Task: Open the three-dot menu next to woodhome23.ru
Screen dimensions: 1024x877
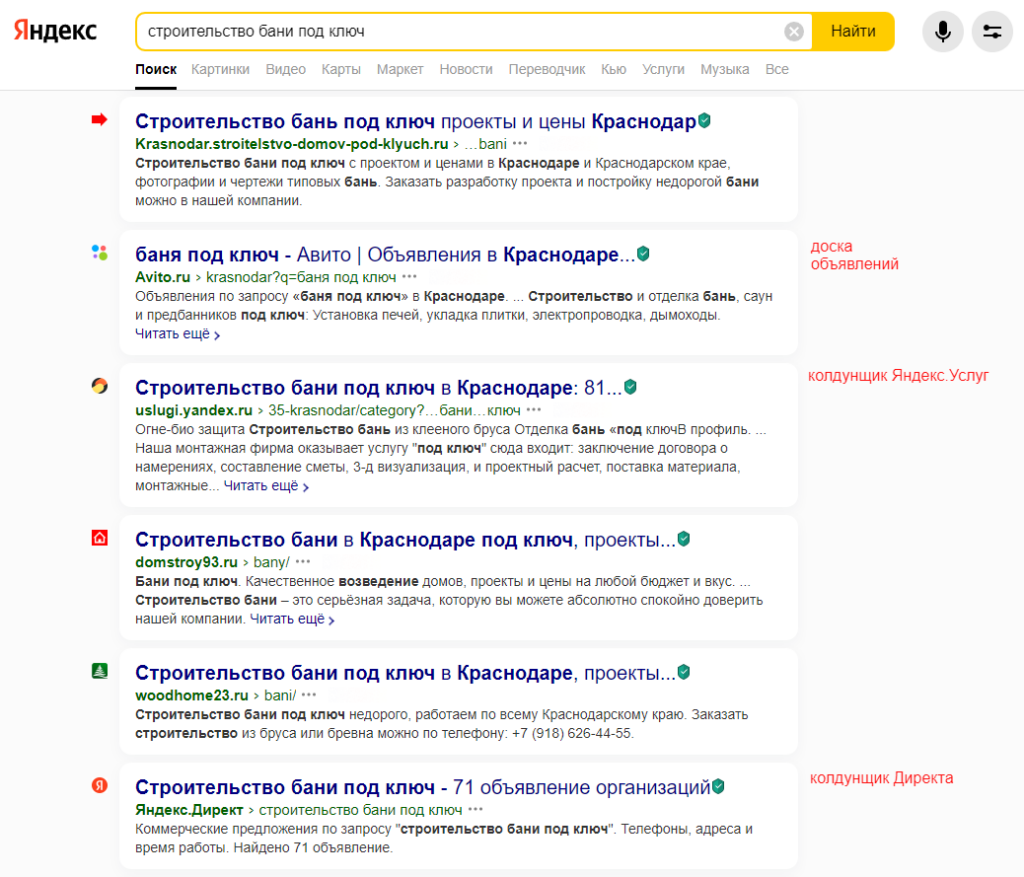Action: point(309,694)
